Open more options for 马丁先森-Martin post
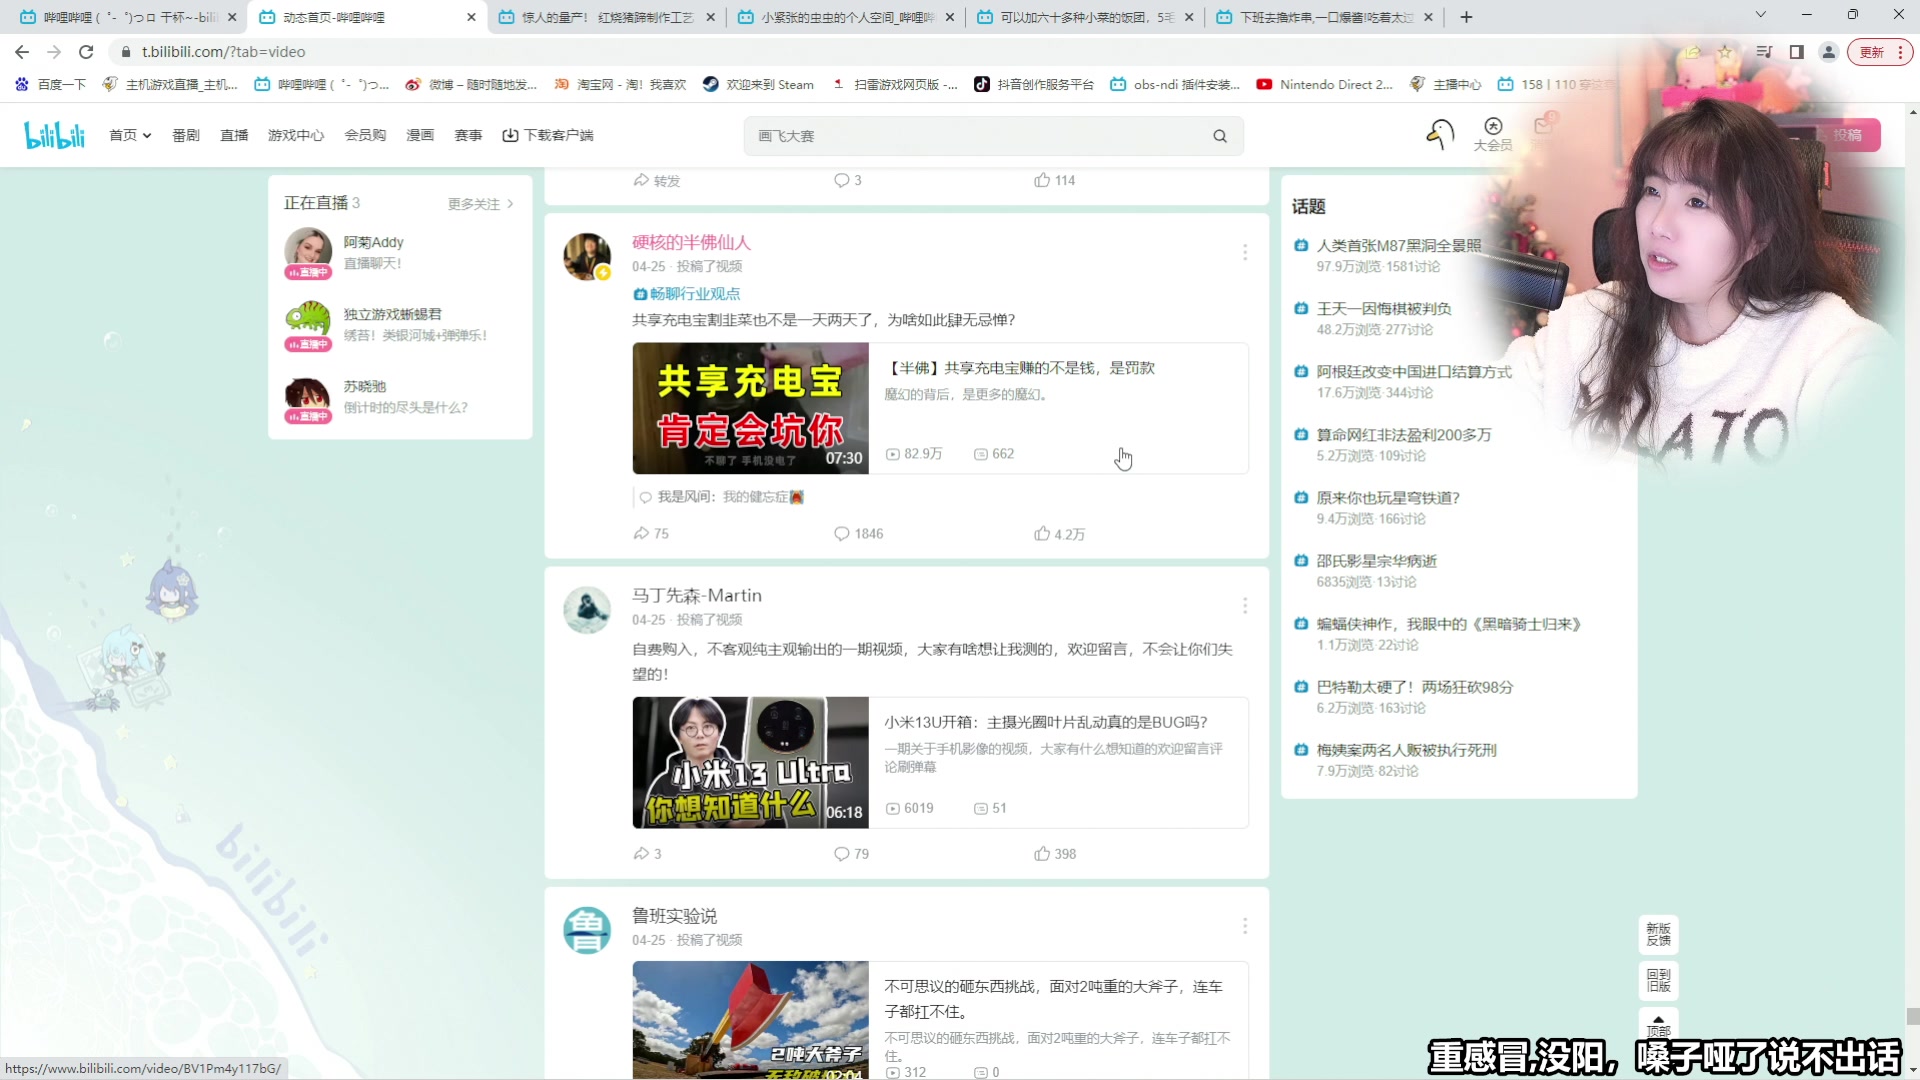Screen dimensions: 1920x1080 tap(1245, 606)
